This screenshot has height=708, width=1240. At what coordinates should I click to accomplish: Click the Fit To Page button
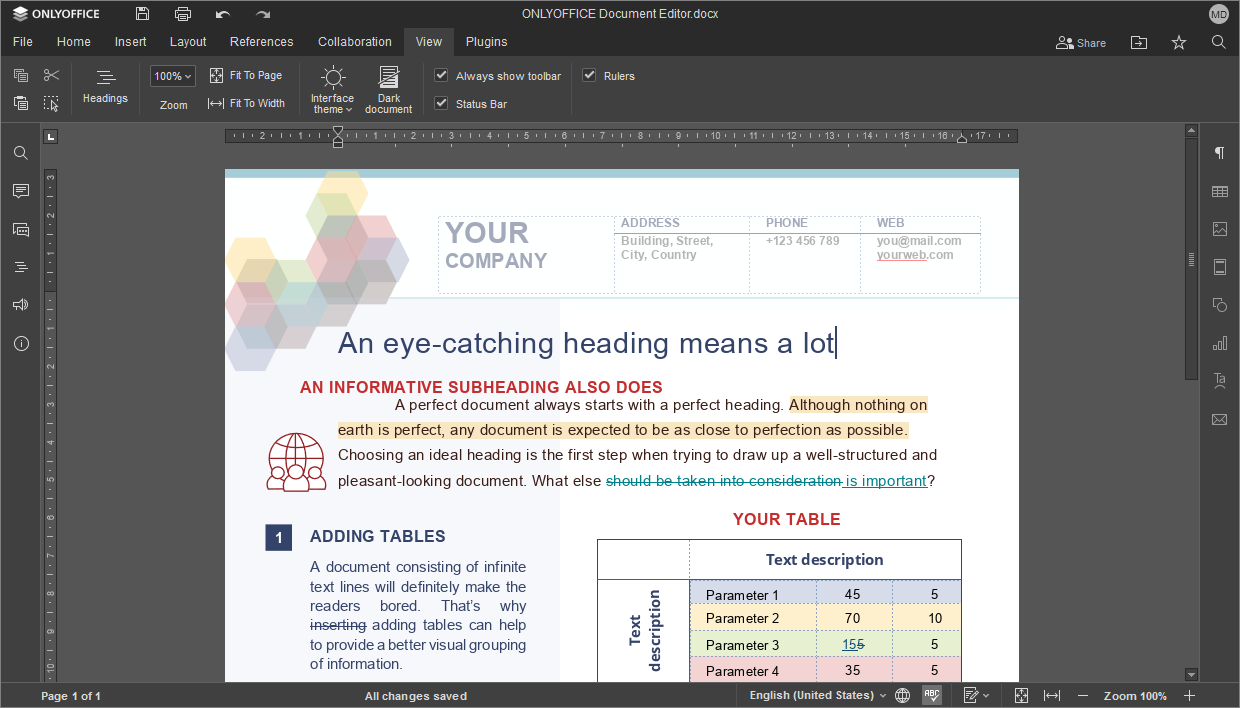click(246, 75)
